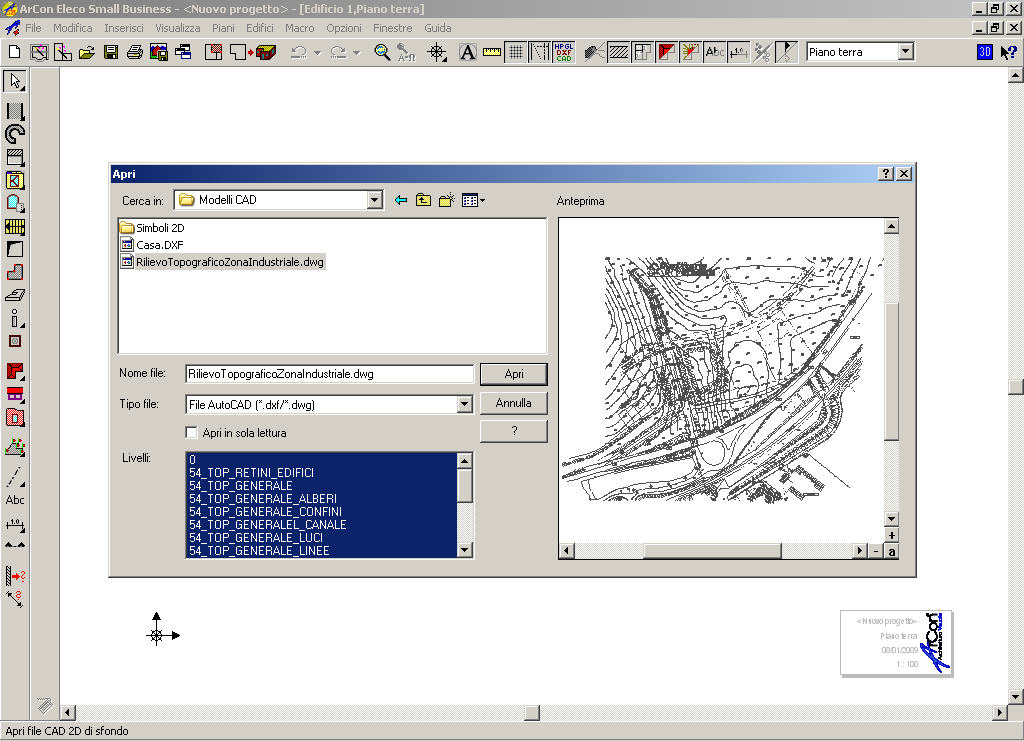Click the Livelli list down scroll arrow
The width and height of the screenshot is (1024, 741).
pos(464,550)
